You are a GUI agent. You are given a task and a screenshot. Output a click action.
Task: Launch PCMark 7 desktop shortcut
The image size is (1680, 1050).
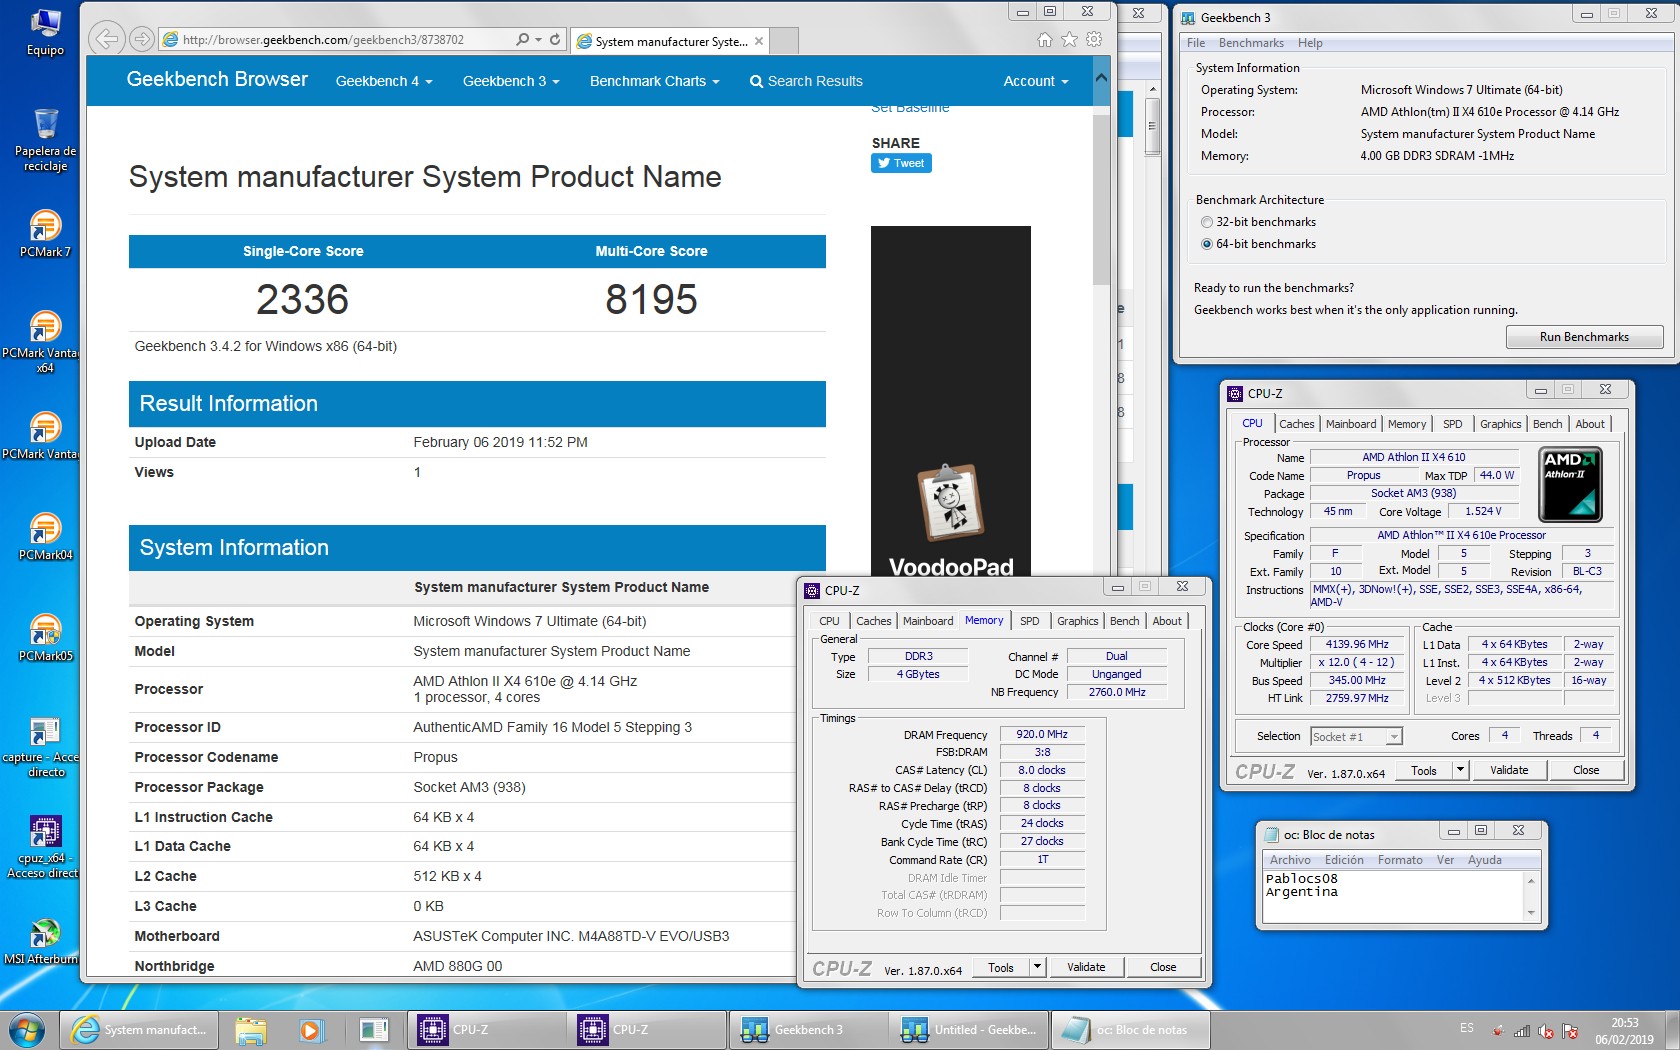click(x=45, y=234)
